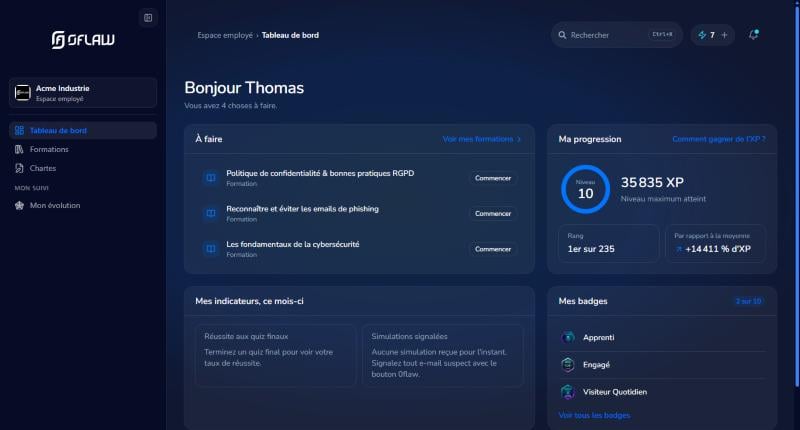
Task: Click the Simulations signalées card
Action: (443, 356)
